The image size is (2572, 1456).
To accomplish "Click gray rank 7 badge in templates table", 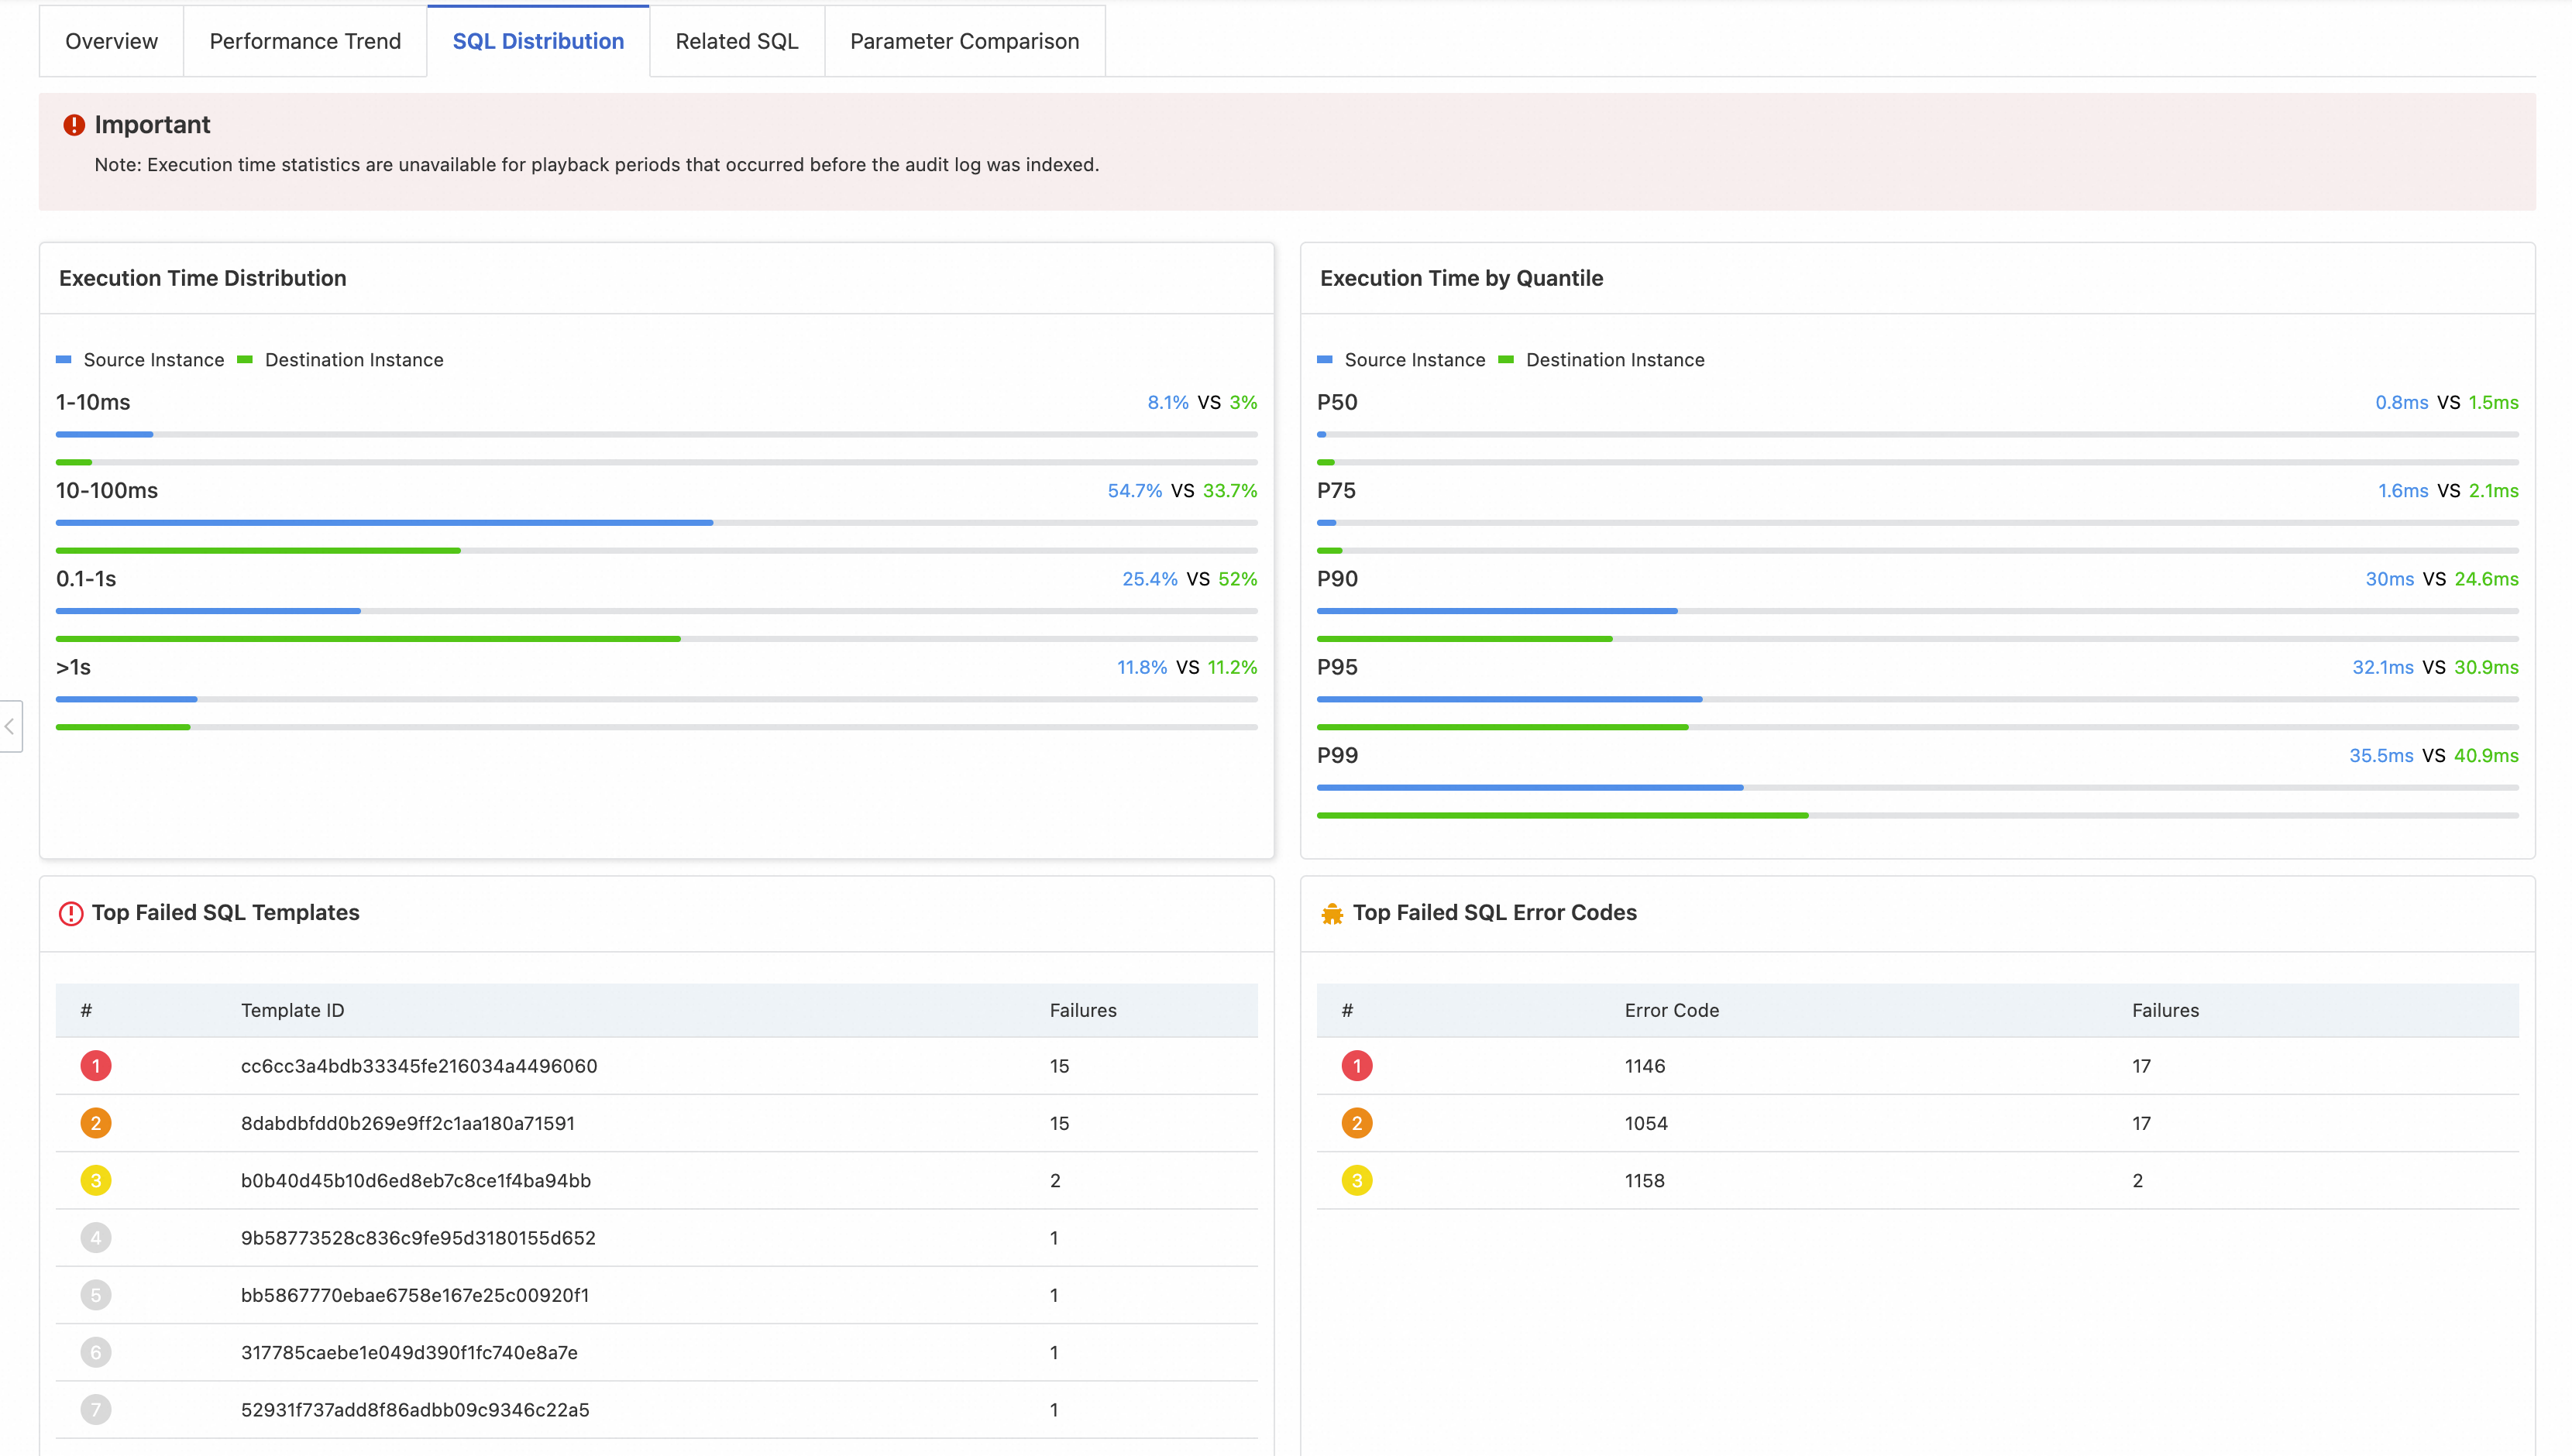I will click(x=96, y=1410).
